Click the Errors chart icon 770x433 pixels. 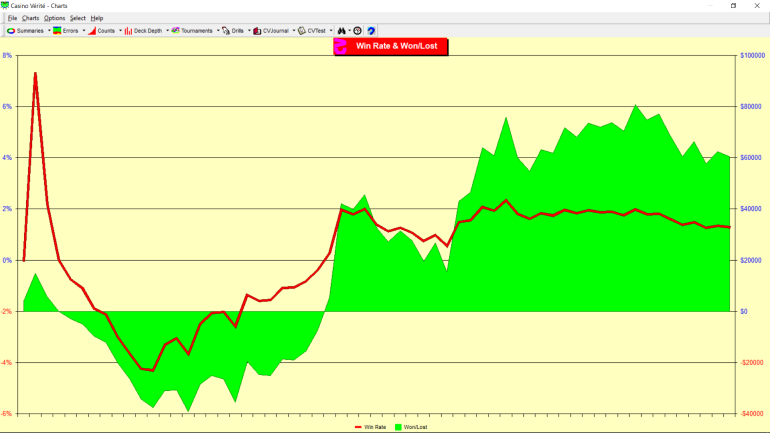[58, 31]
